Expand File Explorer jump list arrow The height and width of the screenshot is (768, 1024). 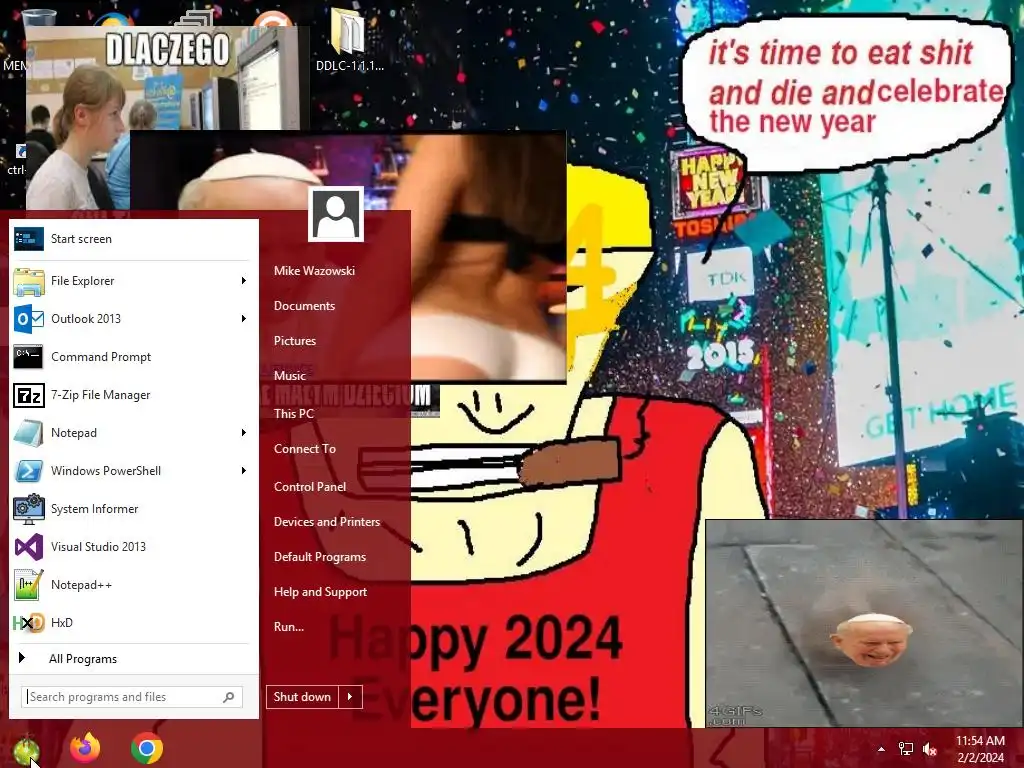coord(244,281)
